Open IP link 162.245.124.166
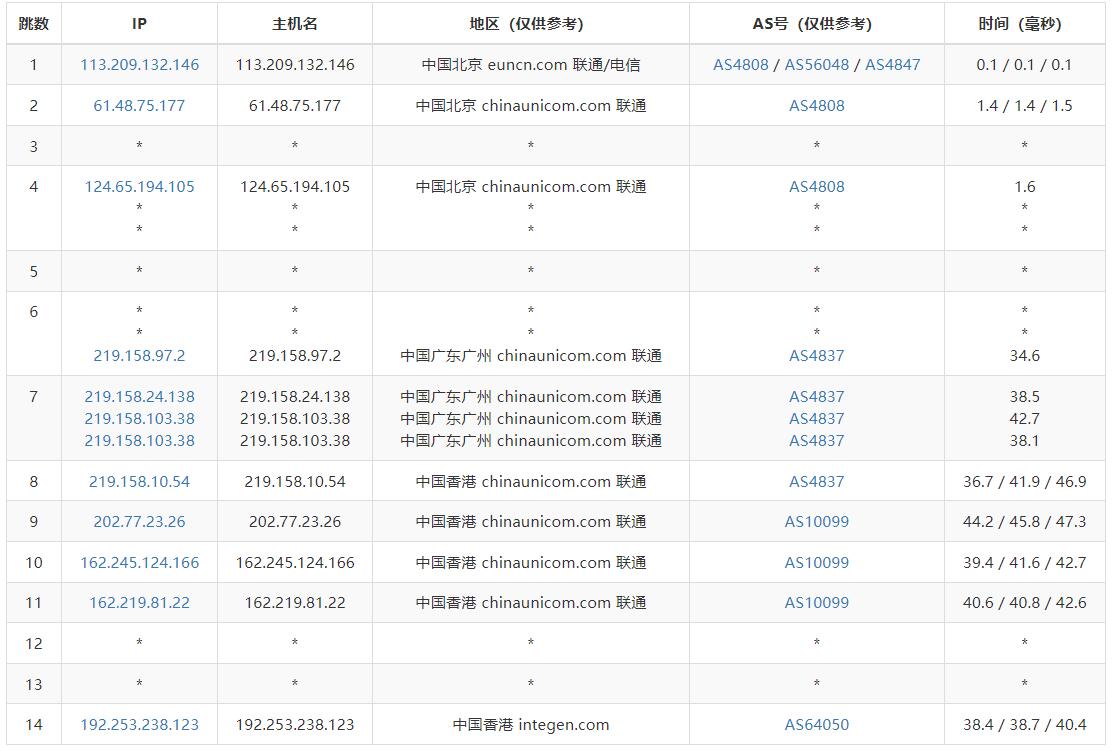Image resolution: width=1115 pixels, height=751 pixels. tap(139, 563)
